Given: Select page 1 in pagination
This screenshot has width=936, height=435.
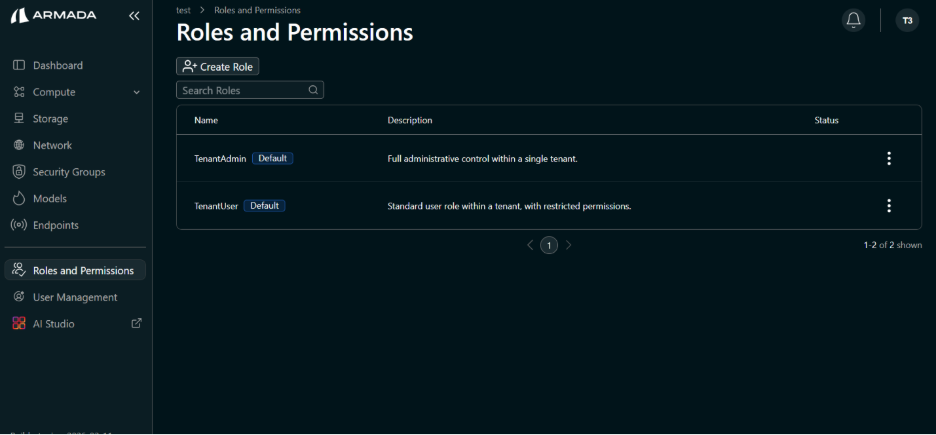Looking at the screenshot, I should (x=548, y=245).
